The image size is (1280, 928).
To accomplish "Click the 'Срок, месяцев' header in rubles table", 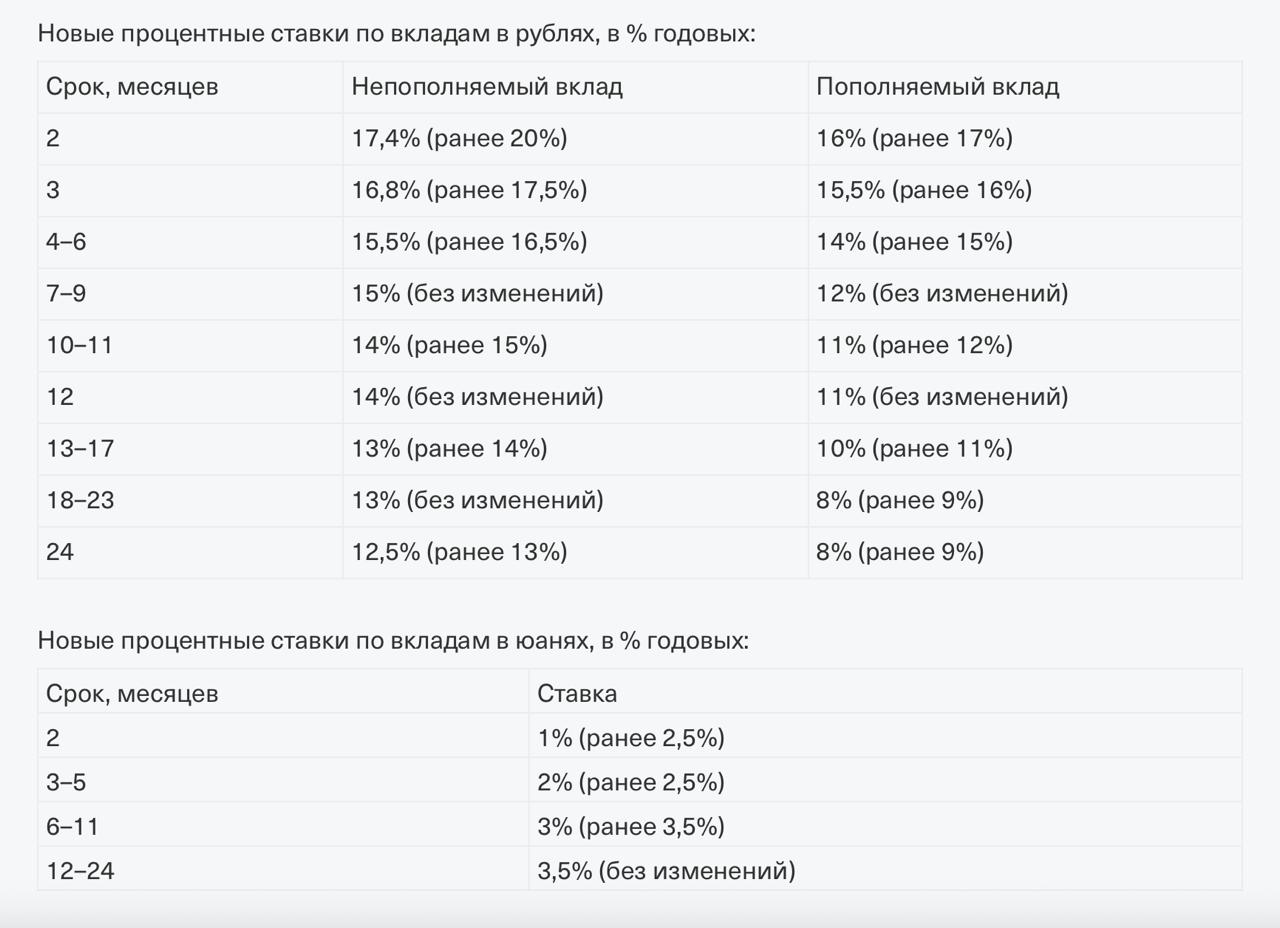I will (x=132, y=87).
